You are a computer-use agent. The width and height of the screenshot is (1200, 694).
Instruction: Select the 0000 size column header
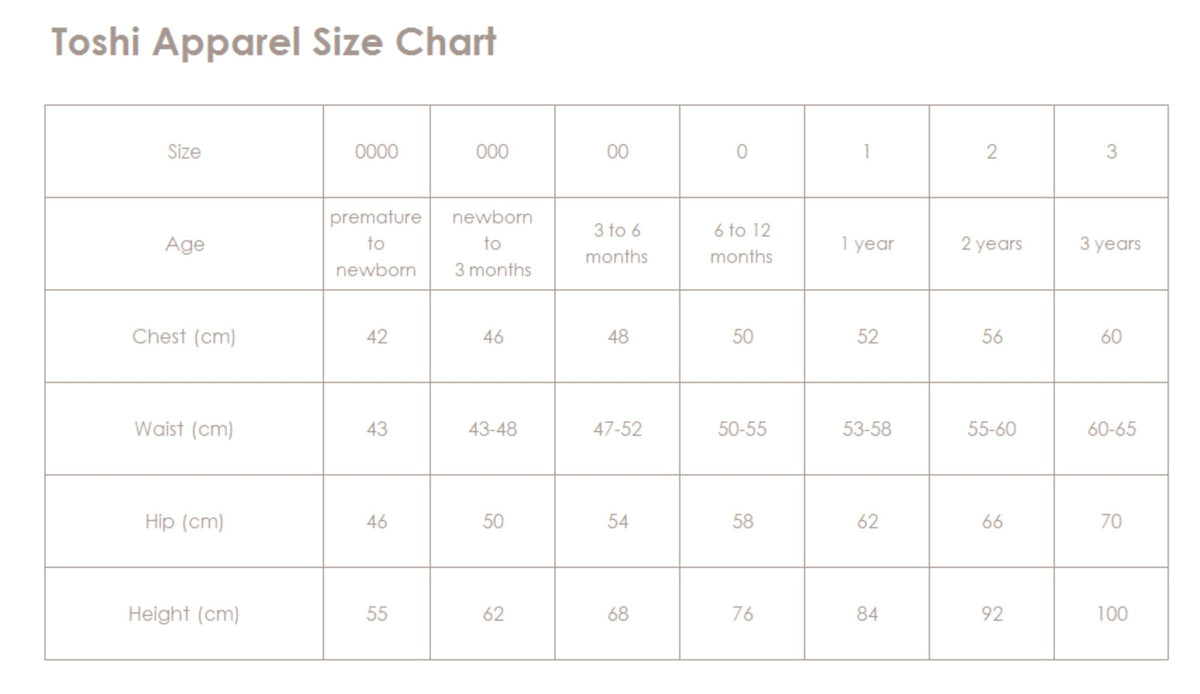(x=376, y=152)
